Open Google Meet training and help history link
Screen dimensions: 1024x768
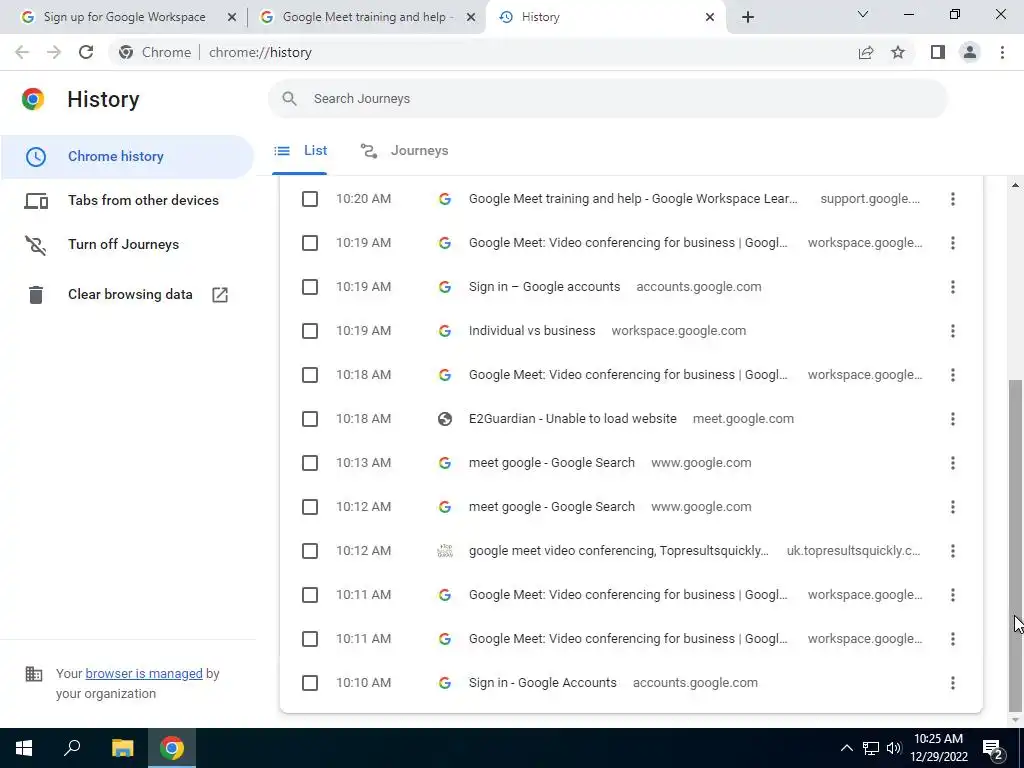click(x=633, y=199)
